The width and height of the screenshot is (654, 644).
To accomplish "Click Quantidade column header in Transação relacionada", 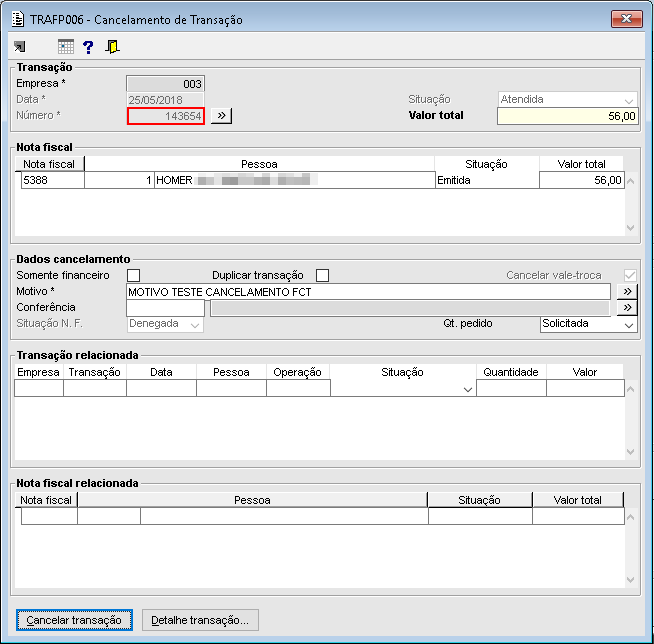I will (x=511, y=372).
